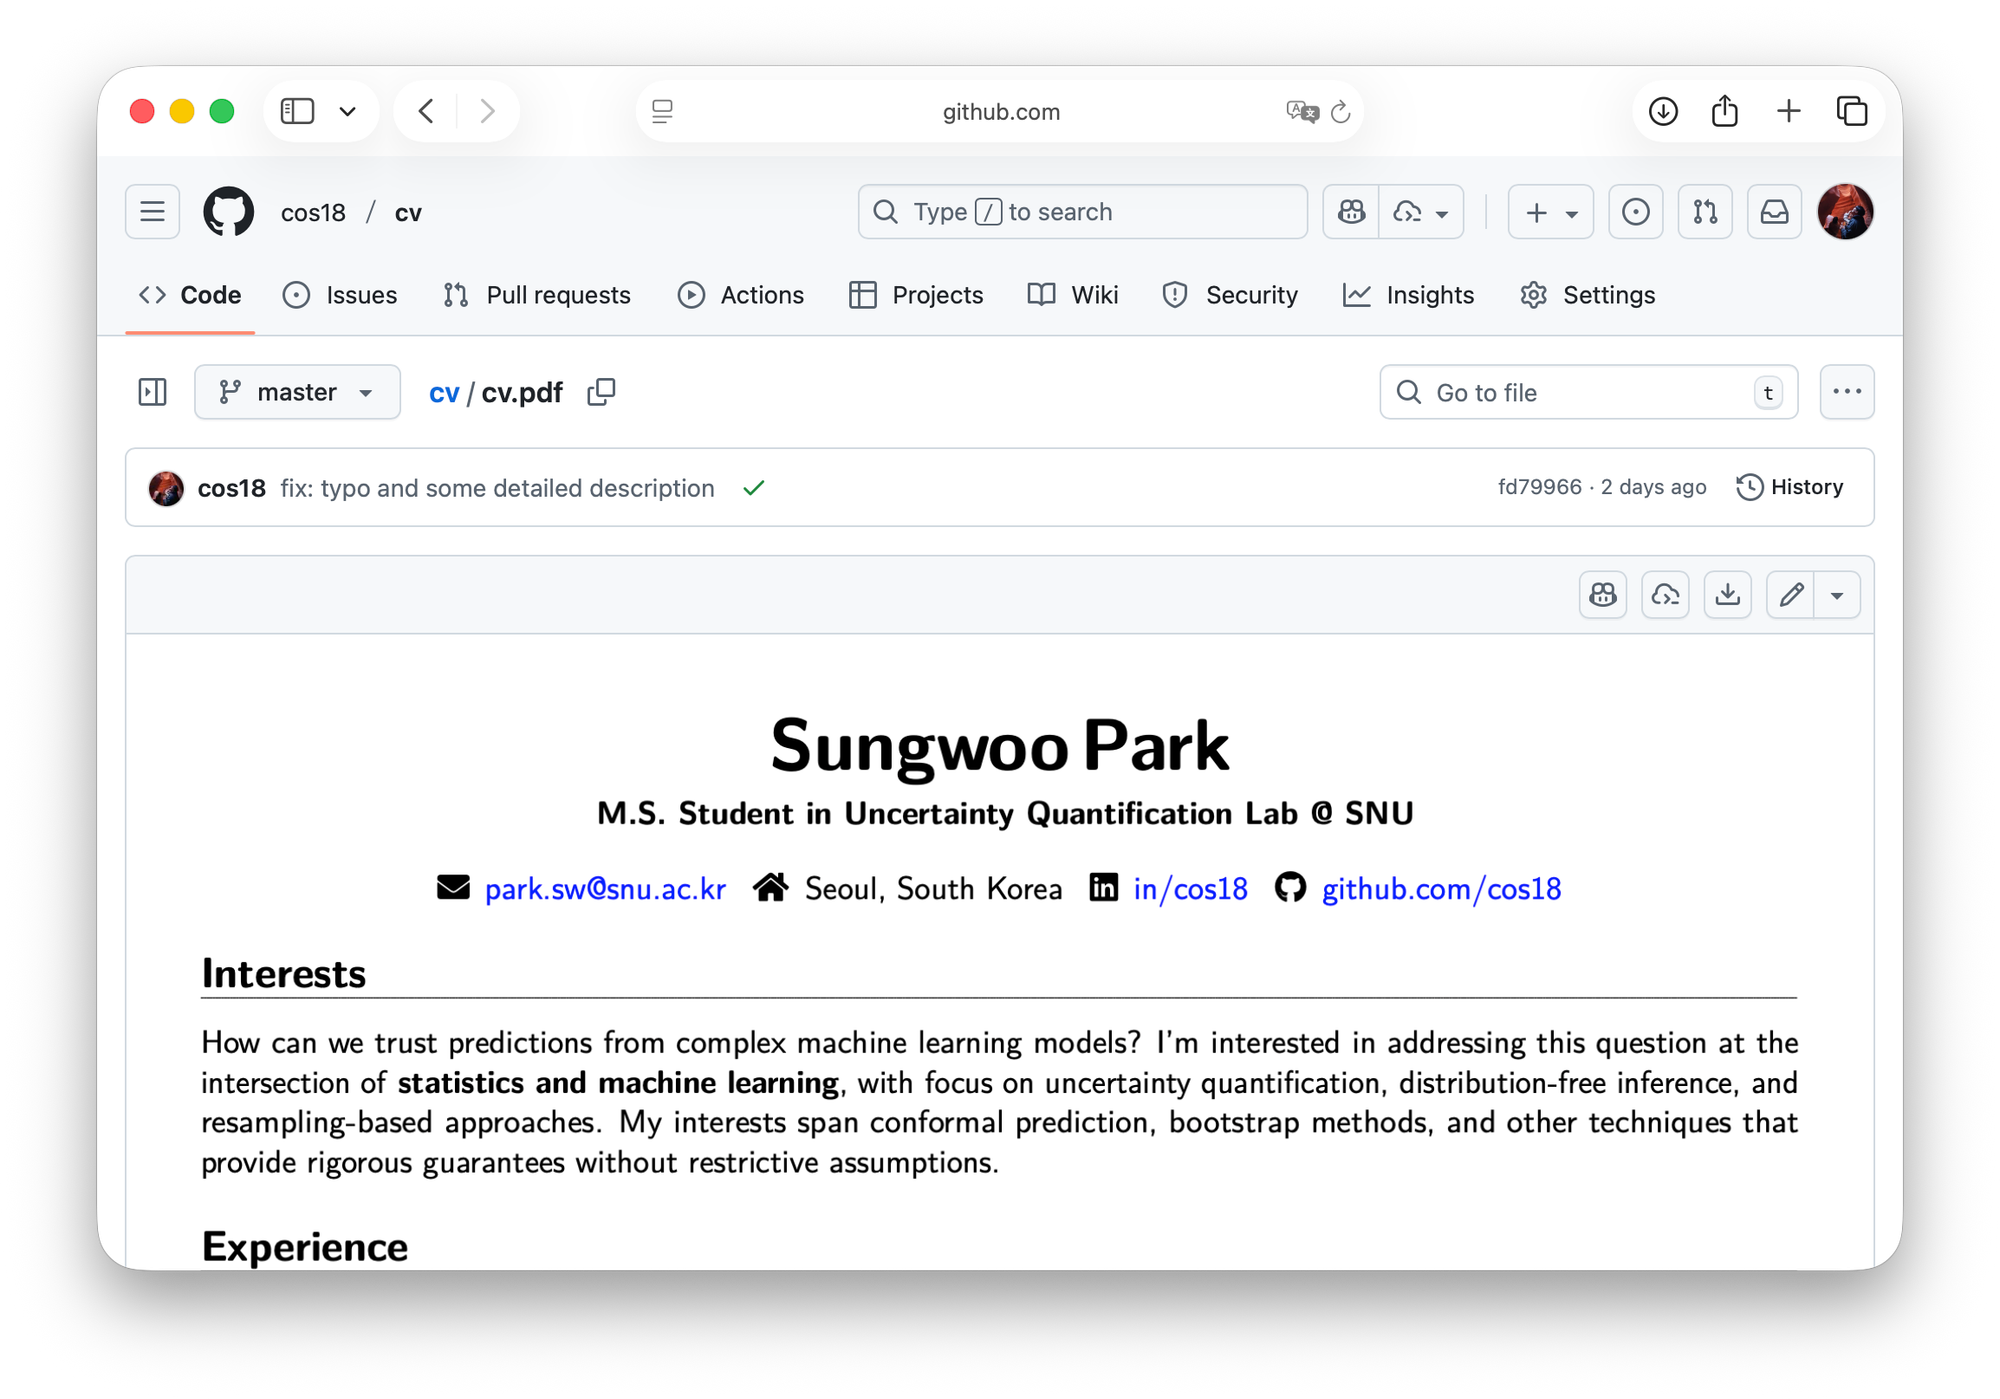
Task: Open the commit History link
Action: (x=1790, y=487)
